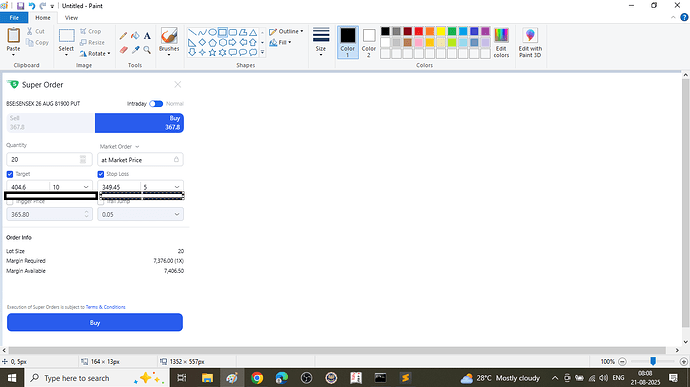Open the shape Outline dropdown
This screenshot has height=387, width=690.
click(x=286, y=31)
